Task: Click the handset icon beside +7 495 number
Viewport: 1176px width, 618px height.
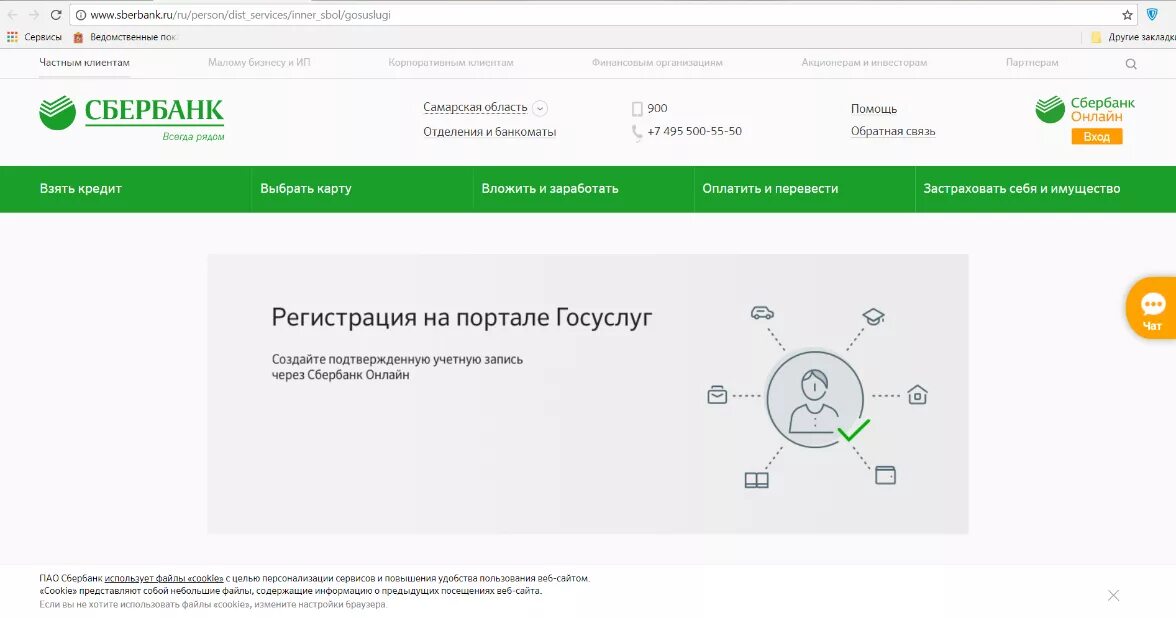Action: [x=637, y=133]
